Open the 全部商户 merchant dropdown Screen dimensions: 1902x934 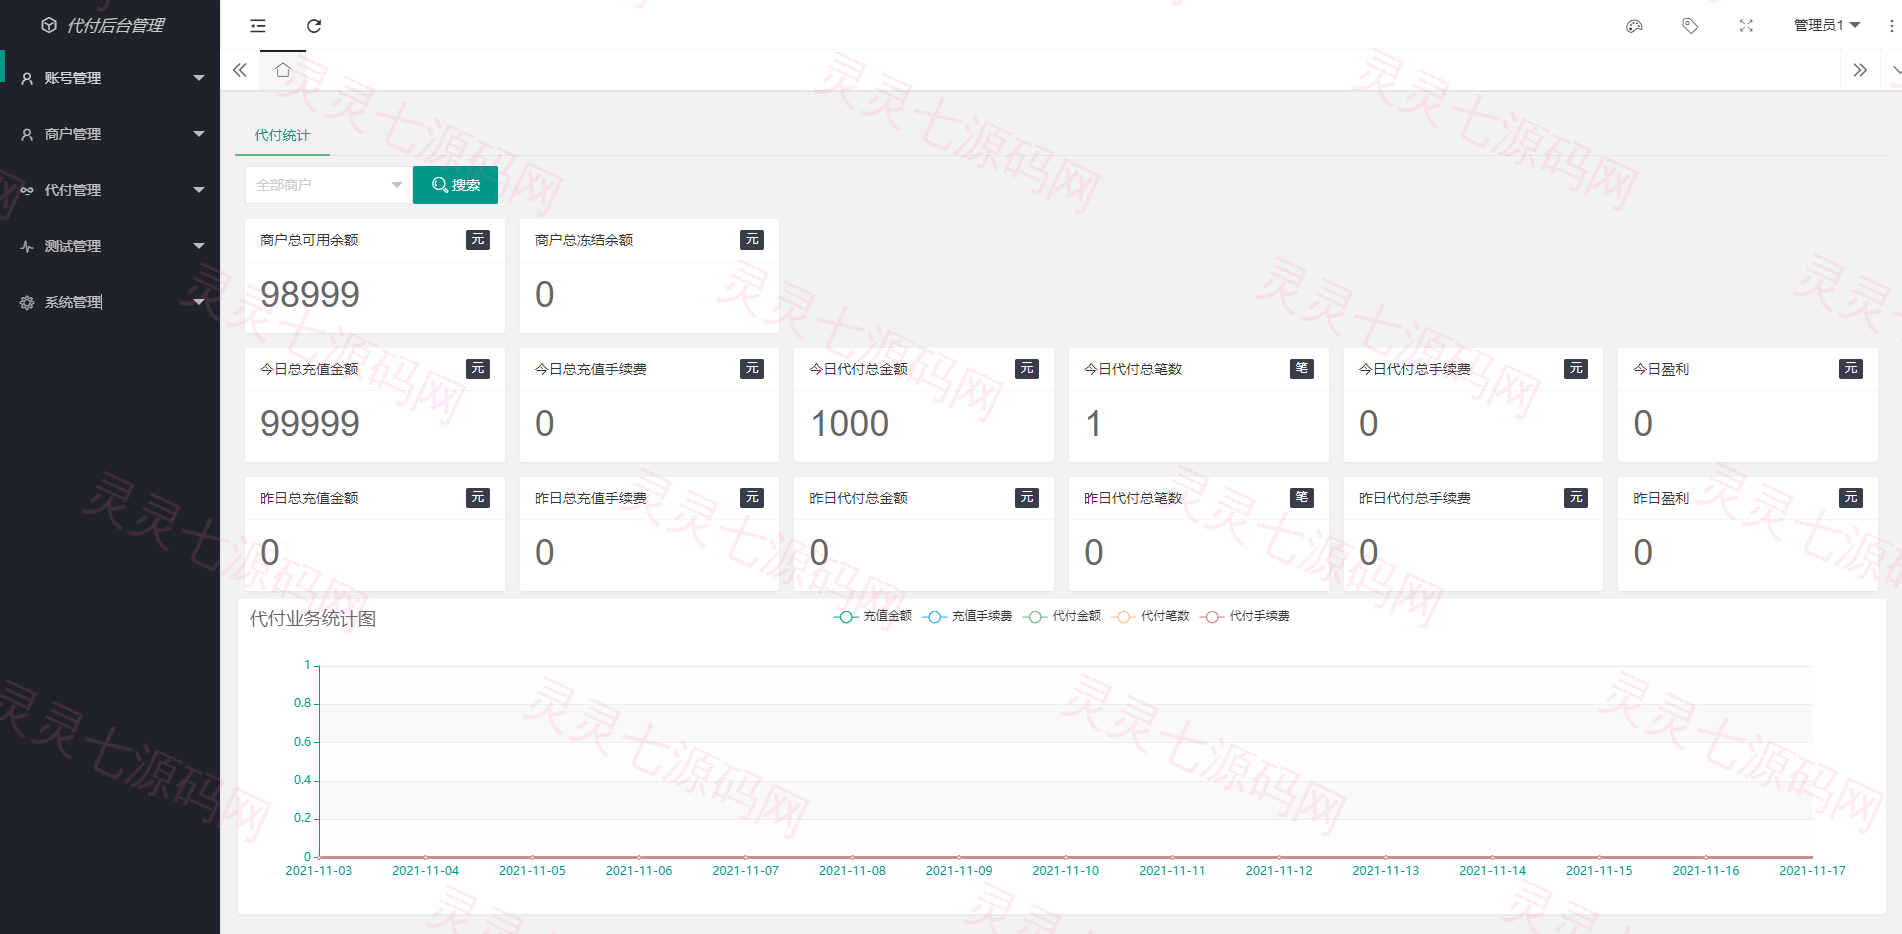tap(328, 185)
